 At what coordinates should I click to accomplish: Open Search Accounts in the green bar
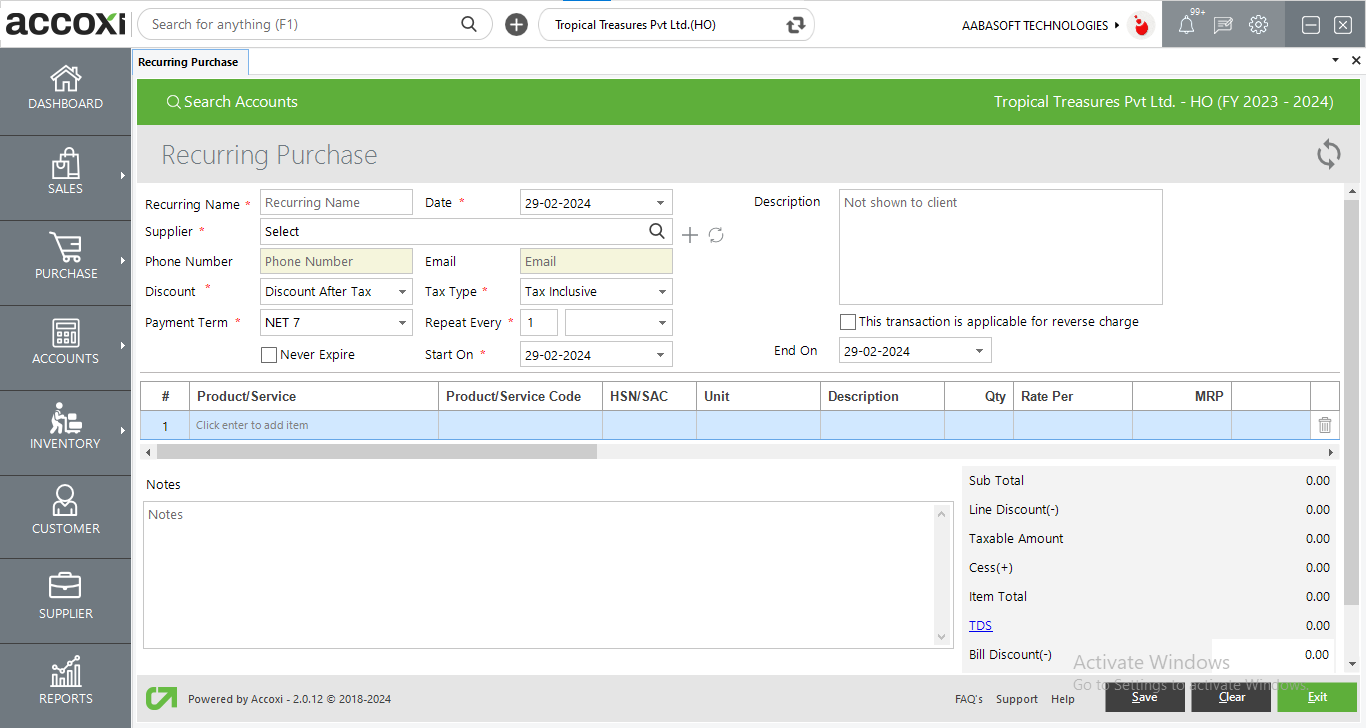[232, 101]
